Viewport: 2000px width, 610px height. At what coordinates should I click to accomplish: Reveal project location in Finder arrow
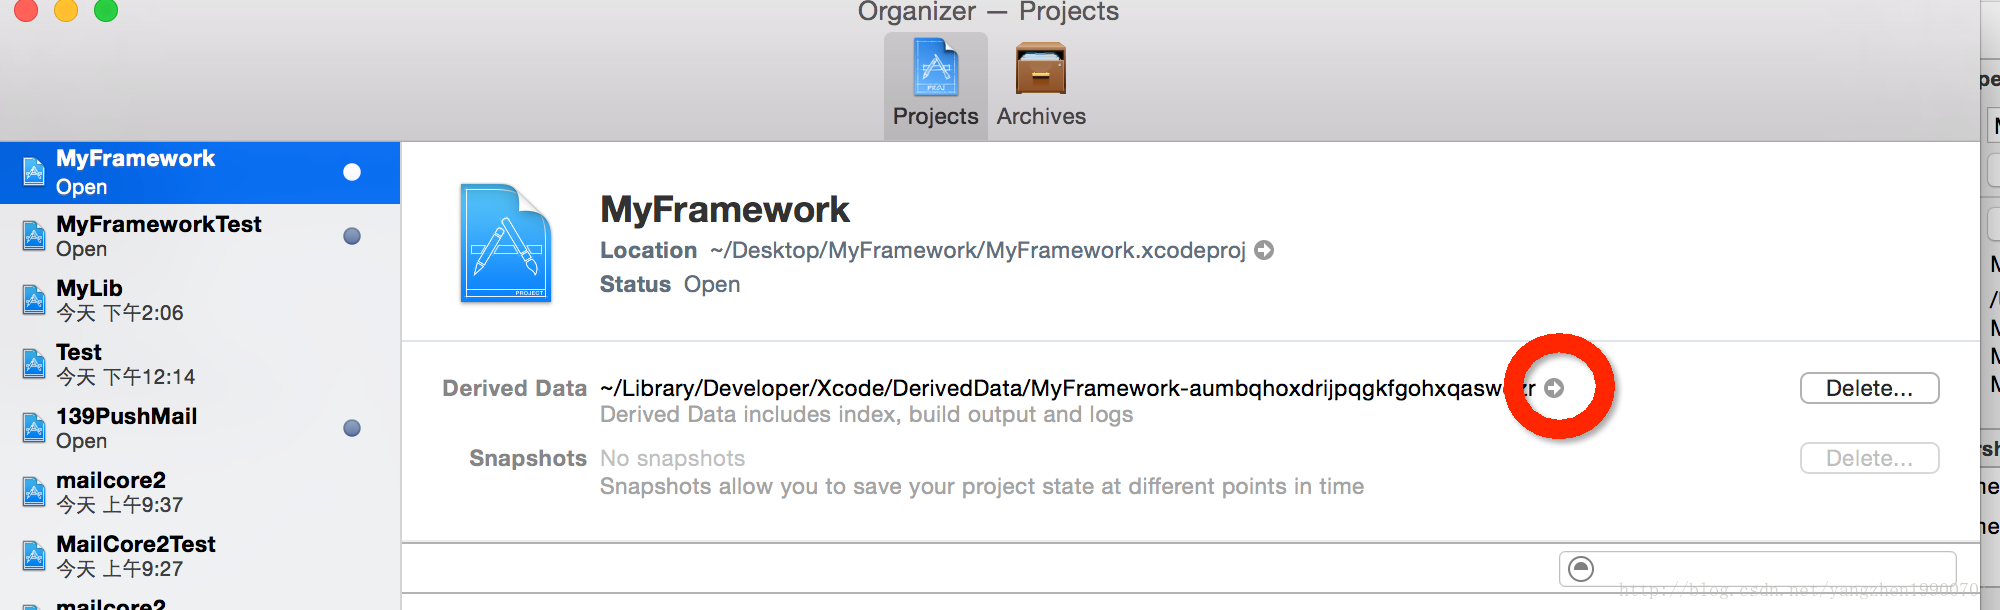1264,250
